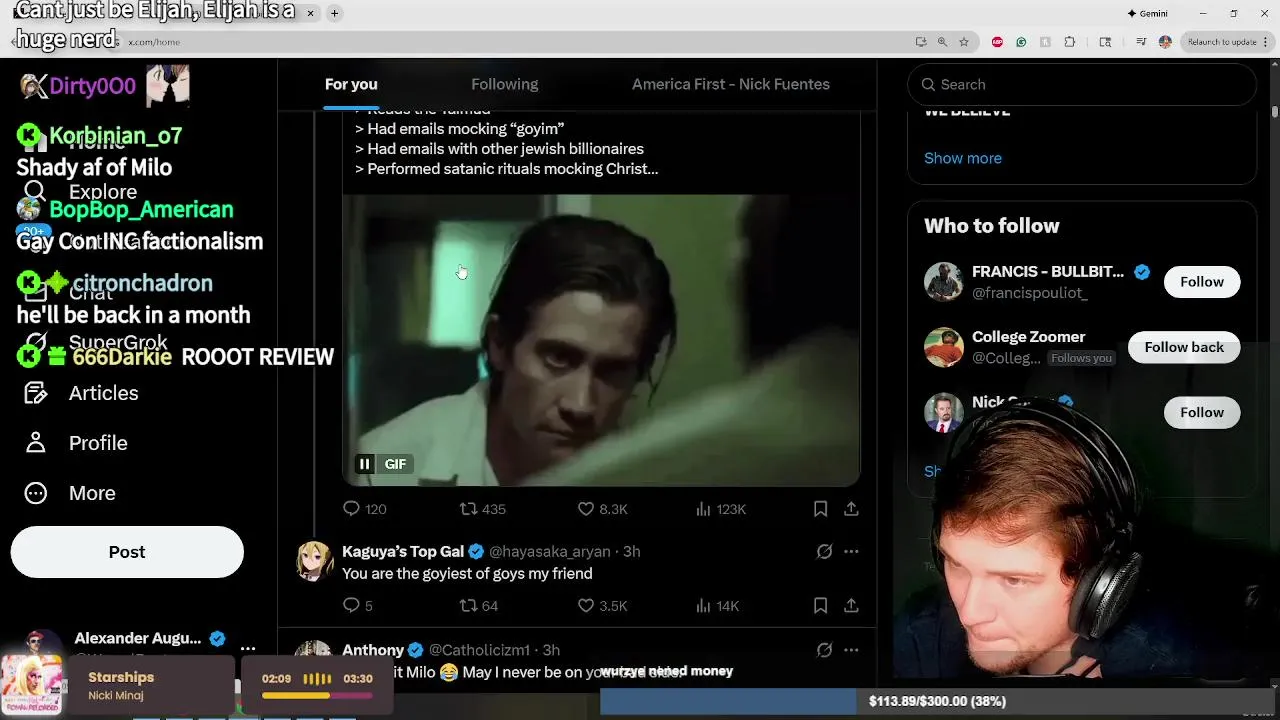This screenshot has height=720, width=1280.
Task: Repost Kaguya's Top Gal reply with 64 reposts
Action: click(x=478, y=605)
